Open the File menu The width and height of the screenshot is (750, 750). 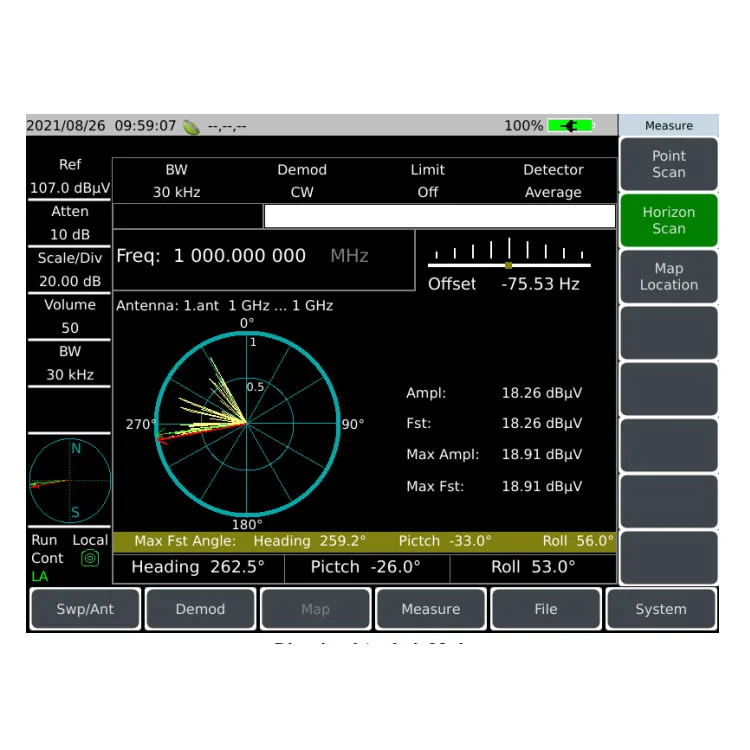[x=546, y=609]
